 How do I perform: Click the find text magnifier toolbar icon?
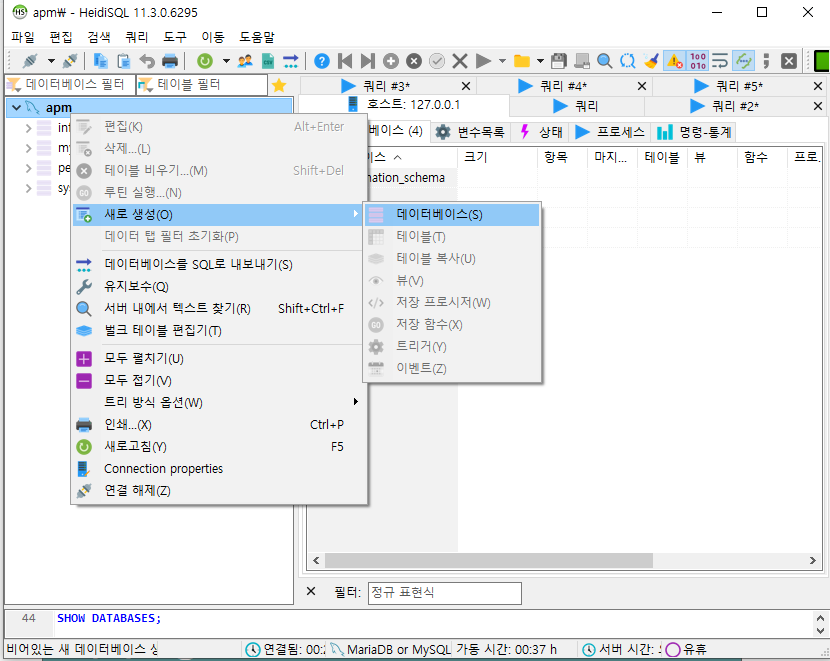(x=605, y=61)
